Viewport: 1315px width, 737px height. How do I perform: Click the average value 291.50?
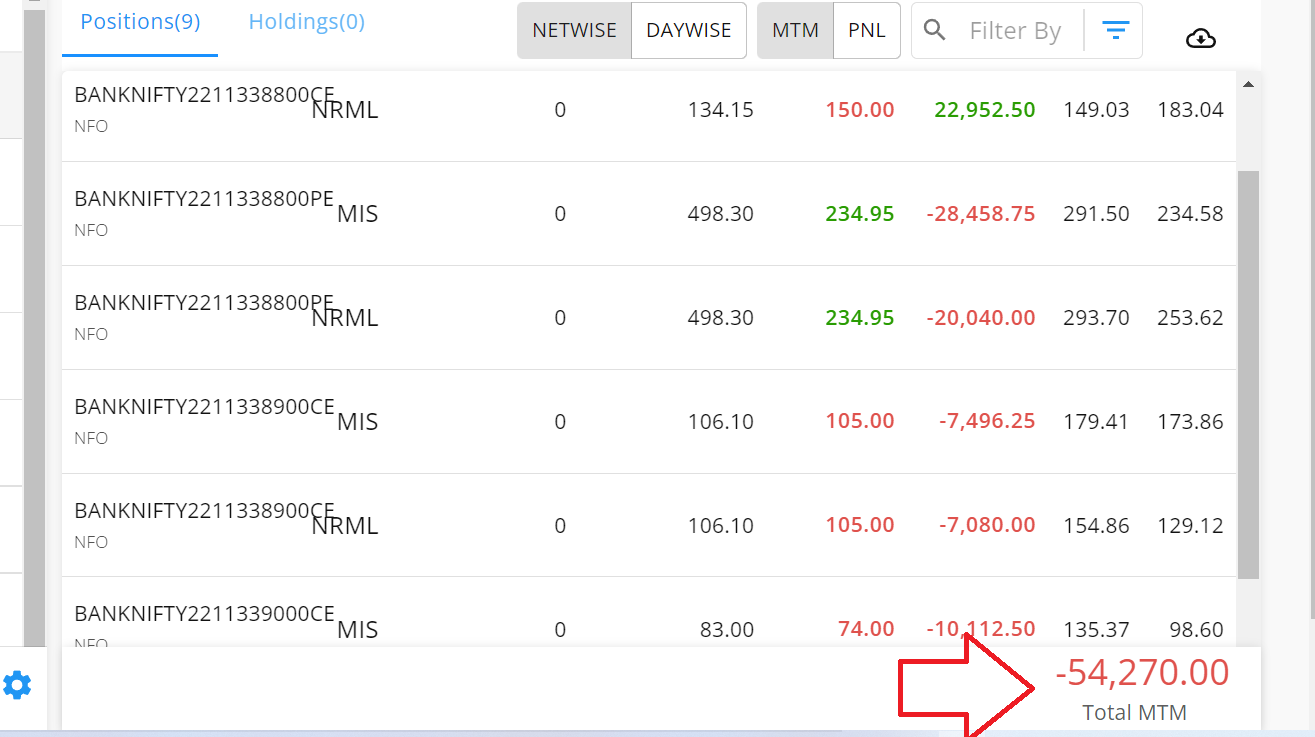1097,214
